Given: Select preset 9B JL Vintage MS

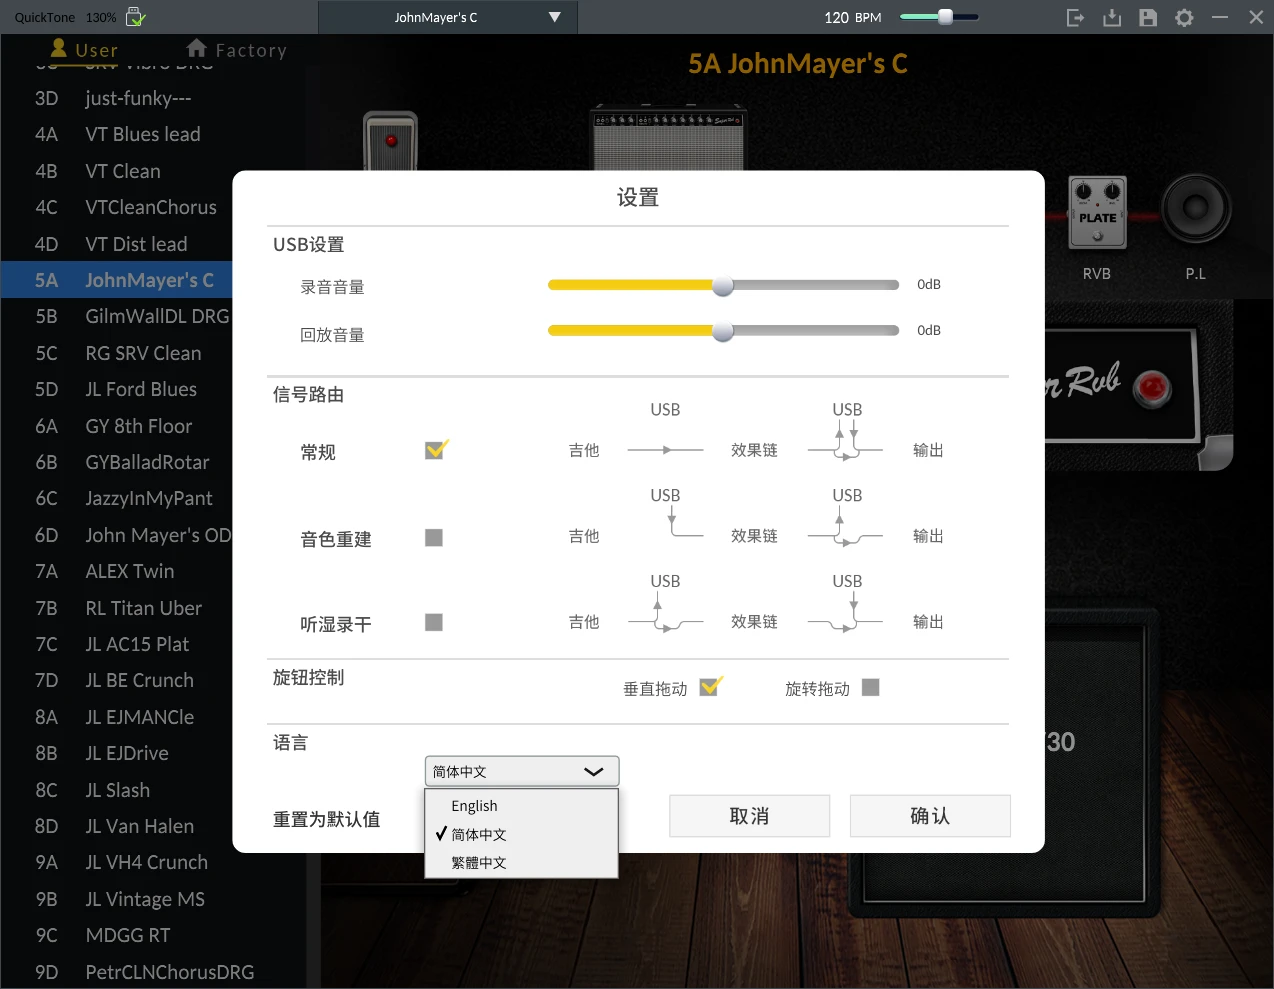Looking at the screenshot, I should point(153,899).
